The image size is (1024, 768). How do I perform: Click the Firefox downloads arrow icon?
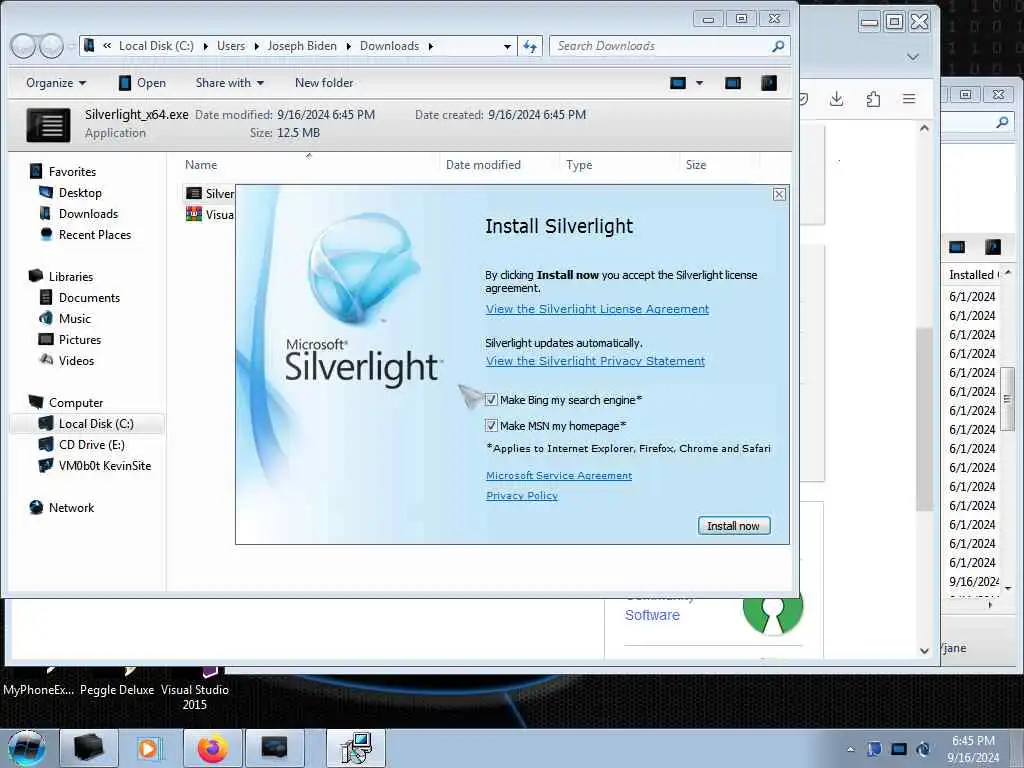(x=837, y=99)
